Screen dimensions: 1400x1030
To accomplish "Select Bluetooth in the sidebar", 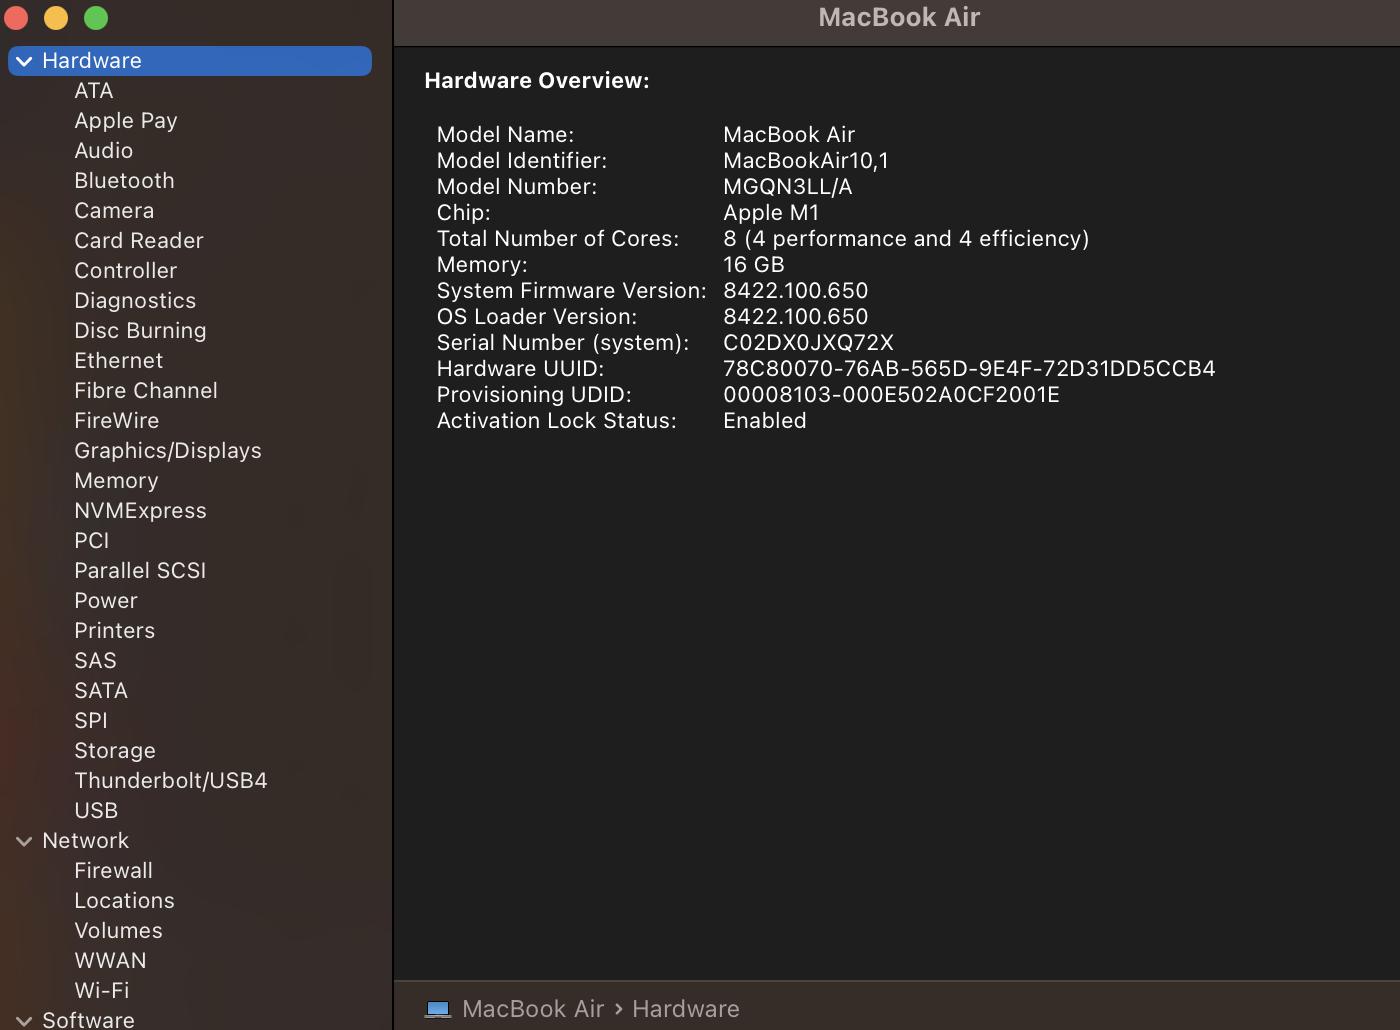I will (x=125, y=181).
